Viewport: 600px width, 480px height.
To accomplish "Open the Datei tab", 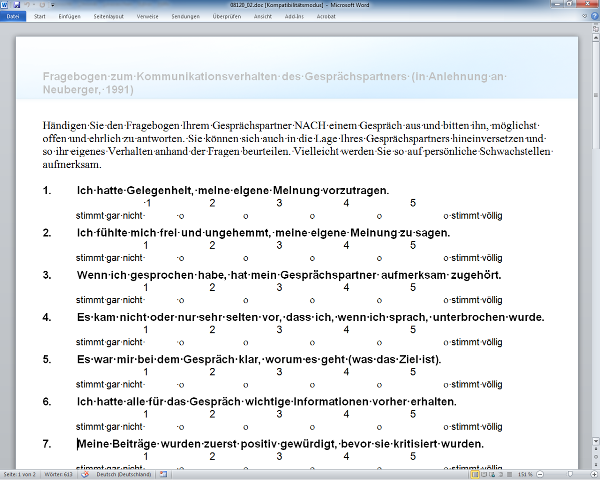I will [x=13, y=17].
